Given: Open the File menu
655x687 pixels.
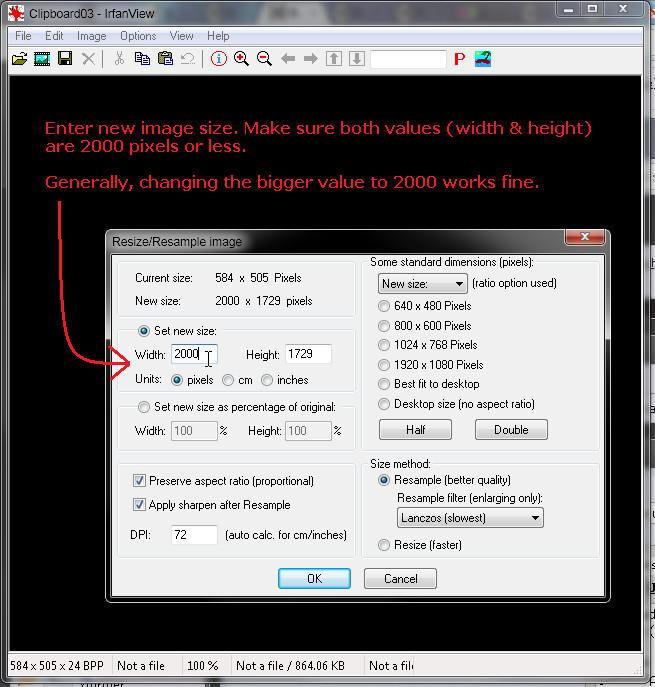Looking at the screenshot, I should (23, 36).
